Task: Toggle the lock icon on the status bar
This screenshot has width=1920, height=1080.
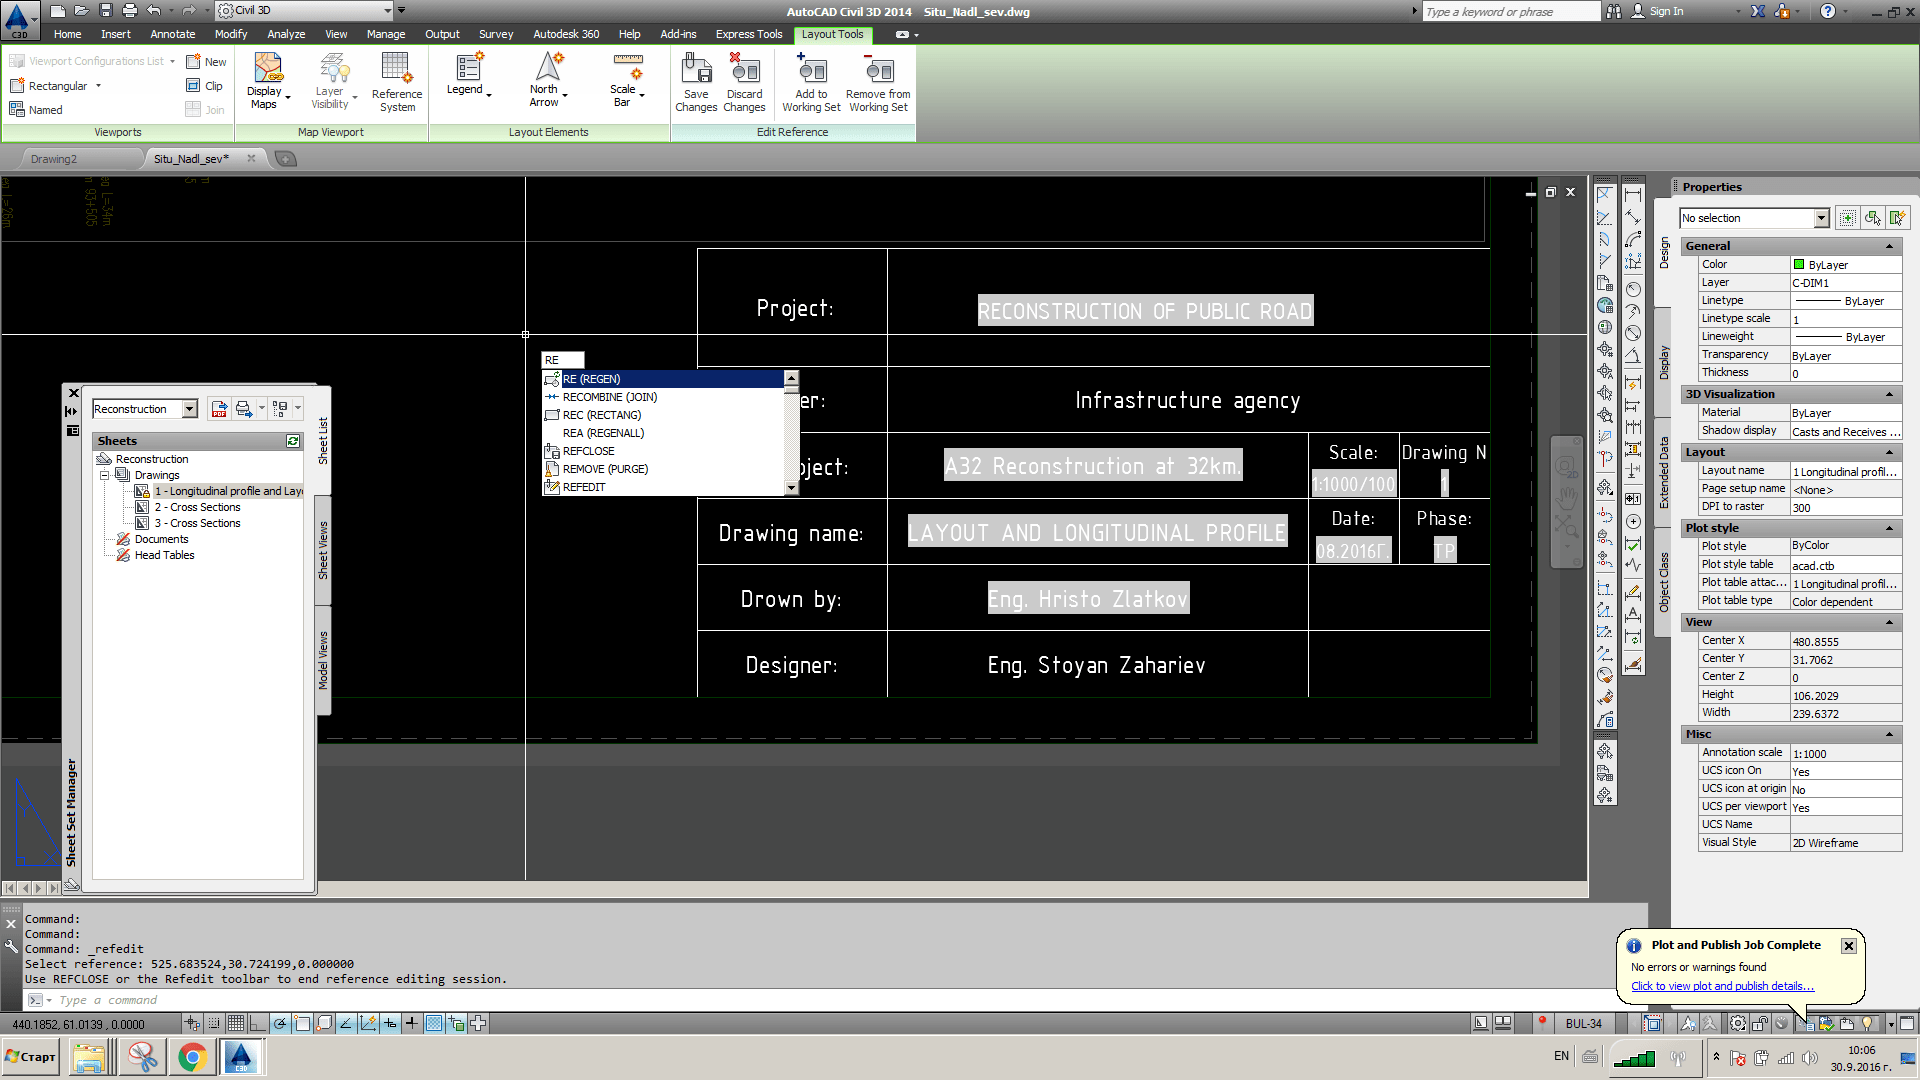Action: [1759, 1023]
